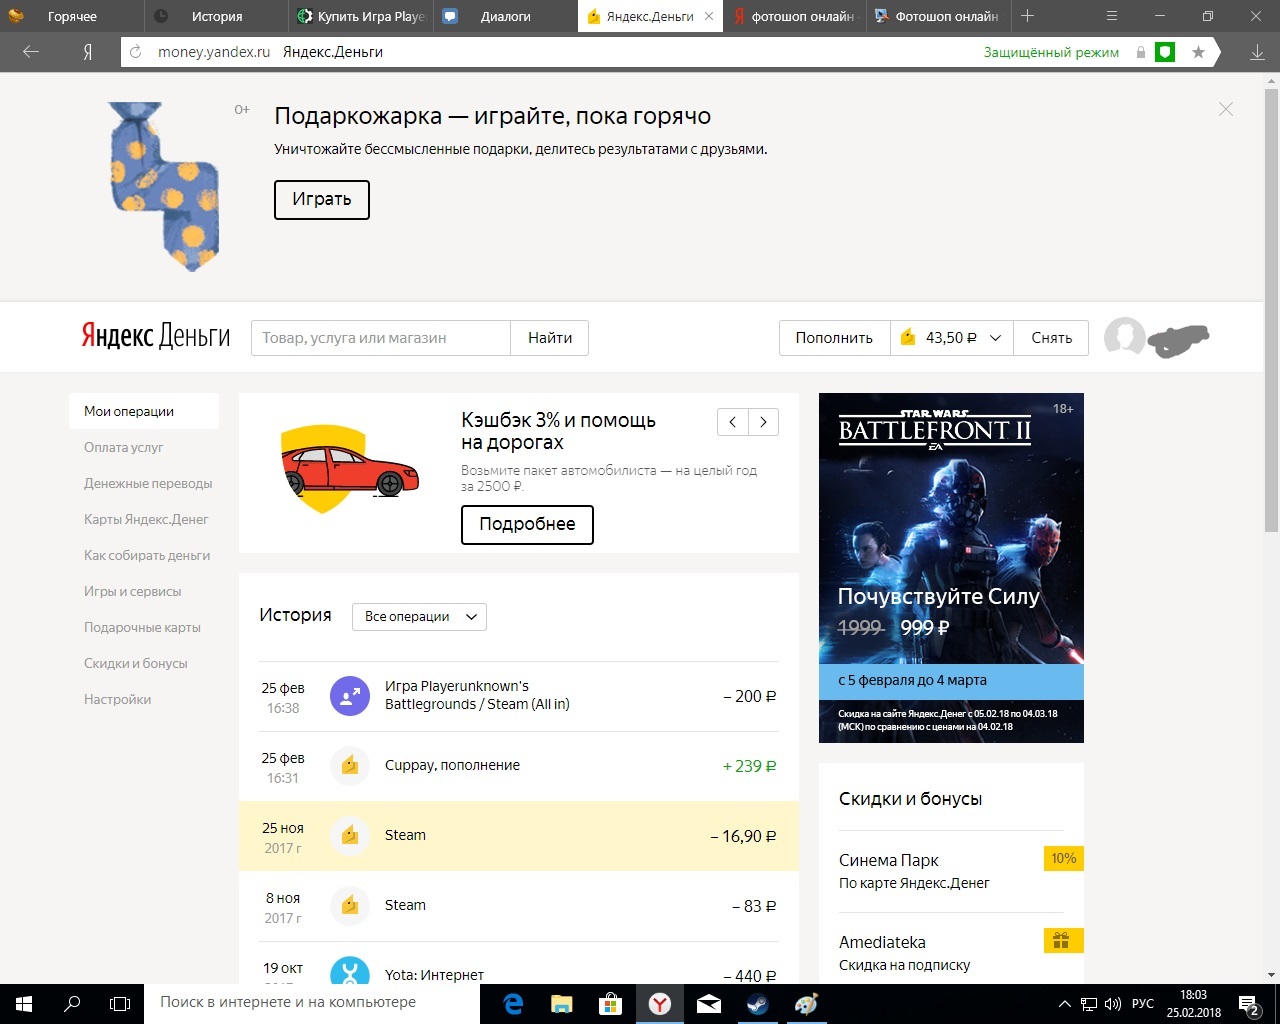This screenshot has width=1280, height=1024.
Task: Reload page using refresh icon
Action: 137,52
